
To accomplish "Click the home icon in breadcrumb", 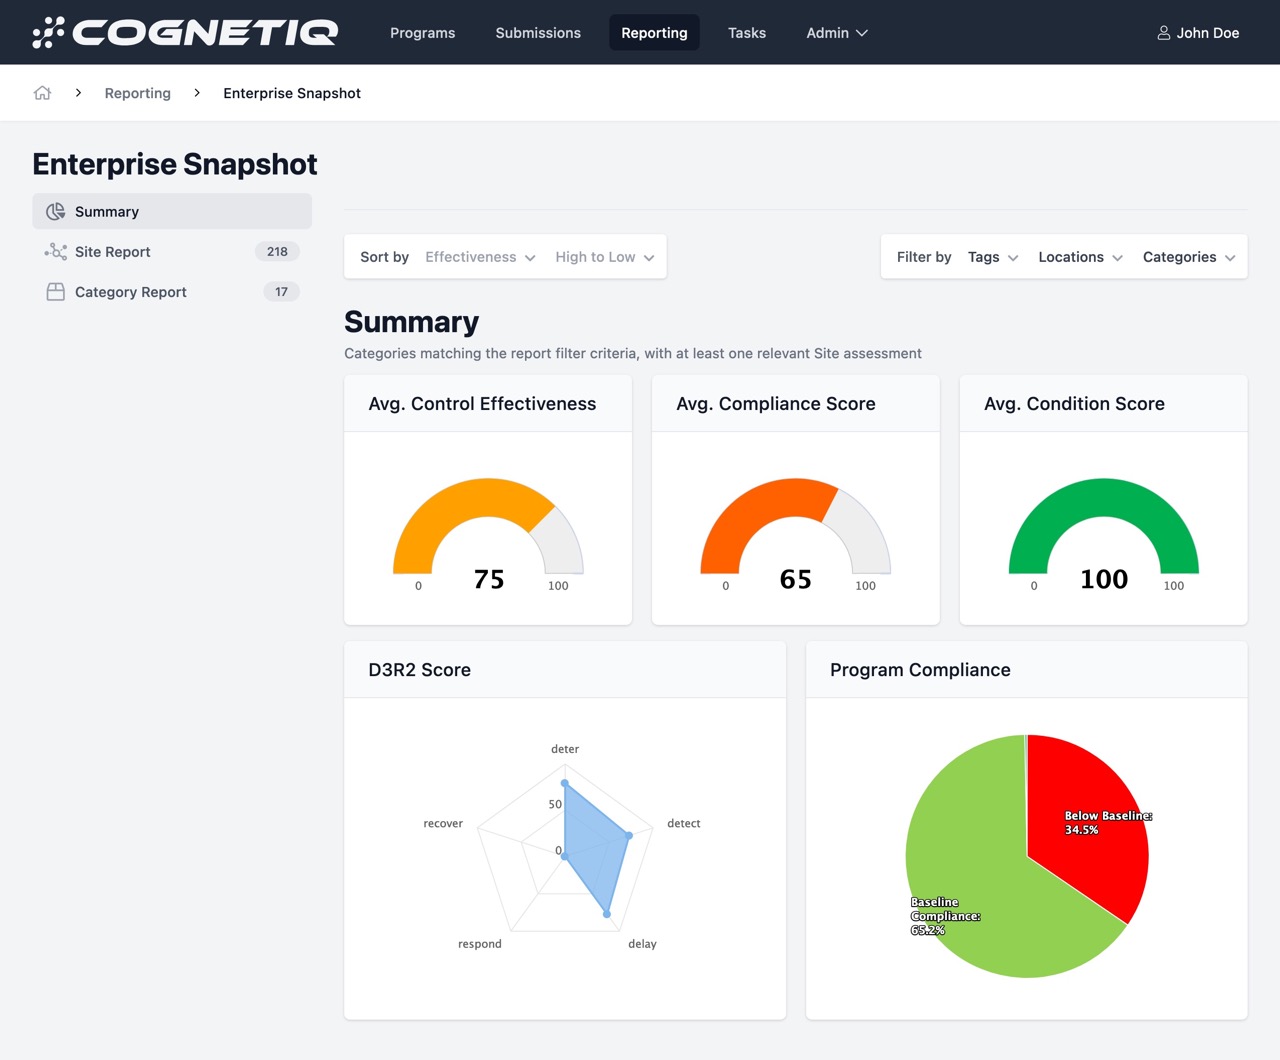I will (x=42, y=93).
